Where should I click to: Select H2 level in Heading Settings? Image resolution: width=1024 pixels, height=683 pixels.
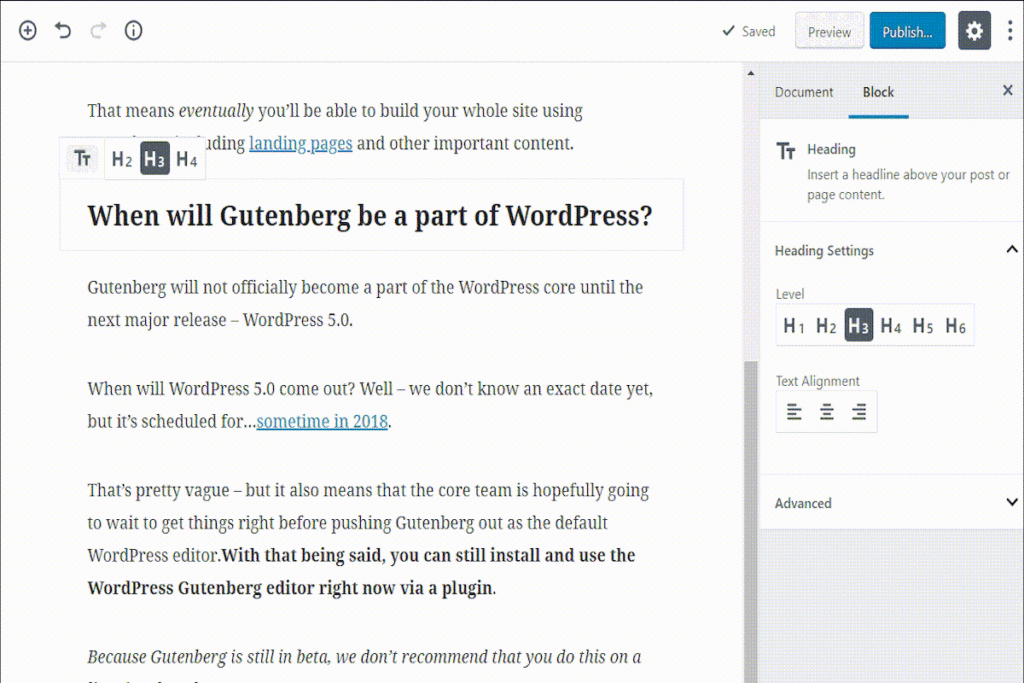pyautogui.click(x=826, y=325)
